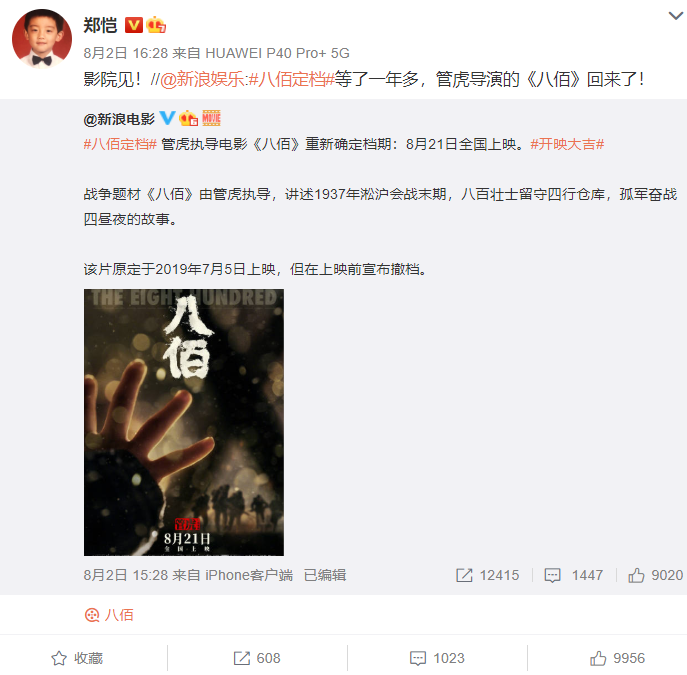The width and height of the screenshot is (687, 675).
Task: Click the orange V verified badge beside 郑恺
Action: [x=134, y=25]
